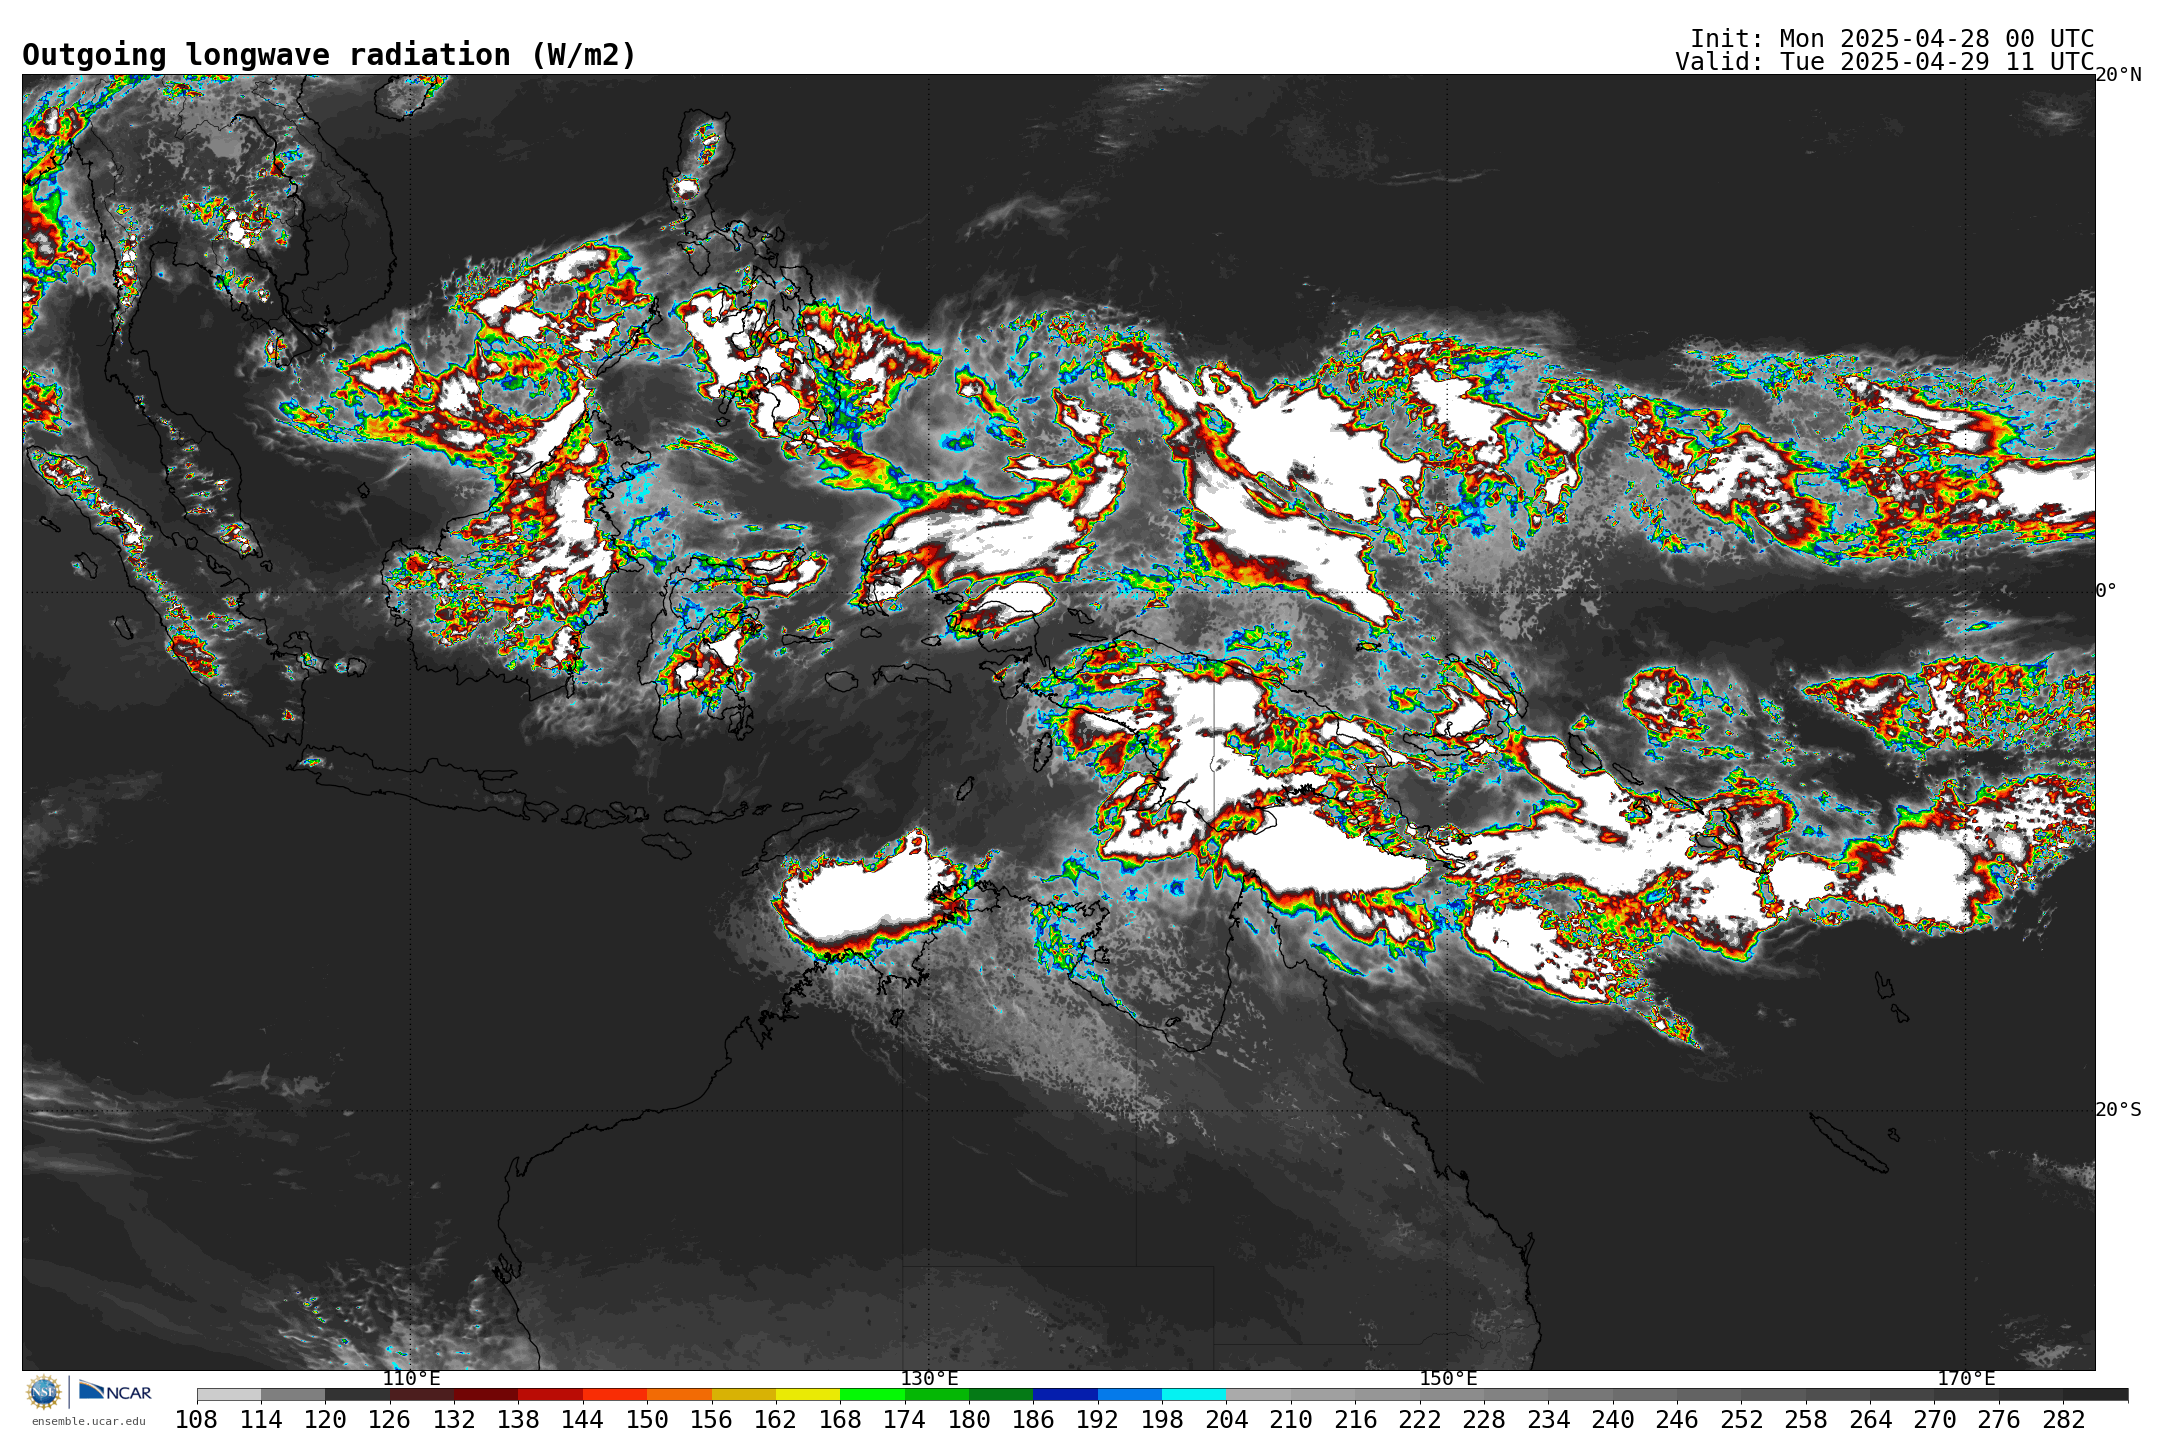The width and height of the screenshot is (2160, 1433).
Task: Pick the bright green swatch between 168 and 174
Action: (872, 1394)
